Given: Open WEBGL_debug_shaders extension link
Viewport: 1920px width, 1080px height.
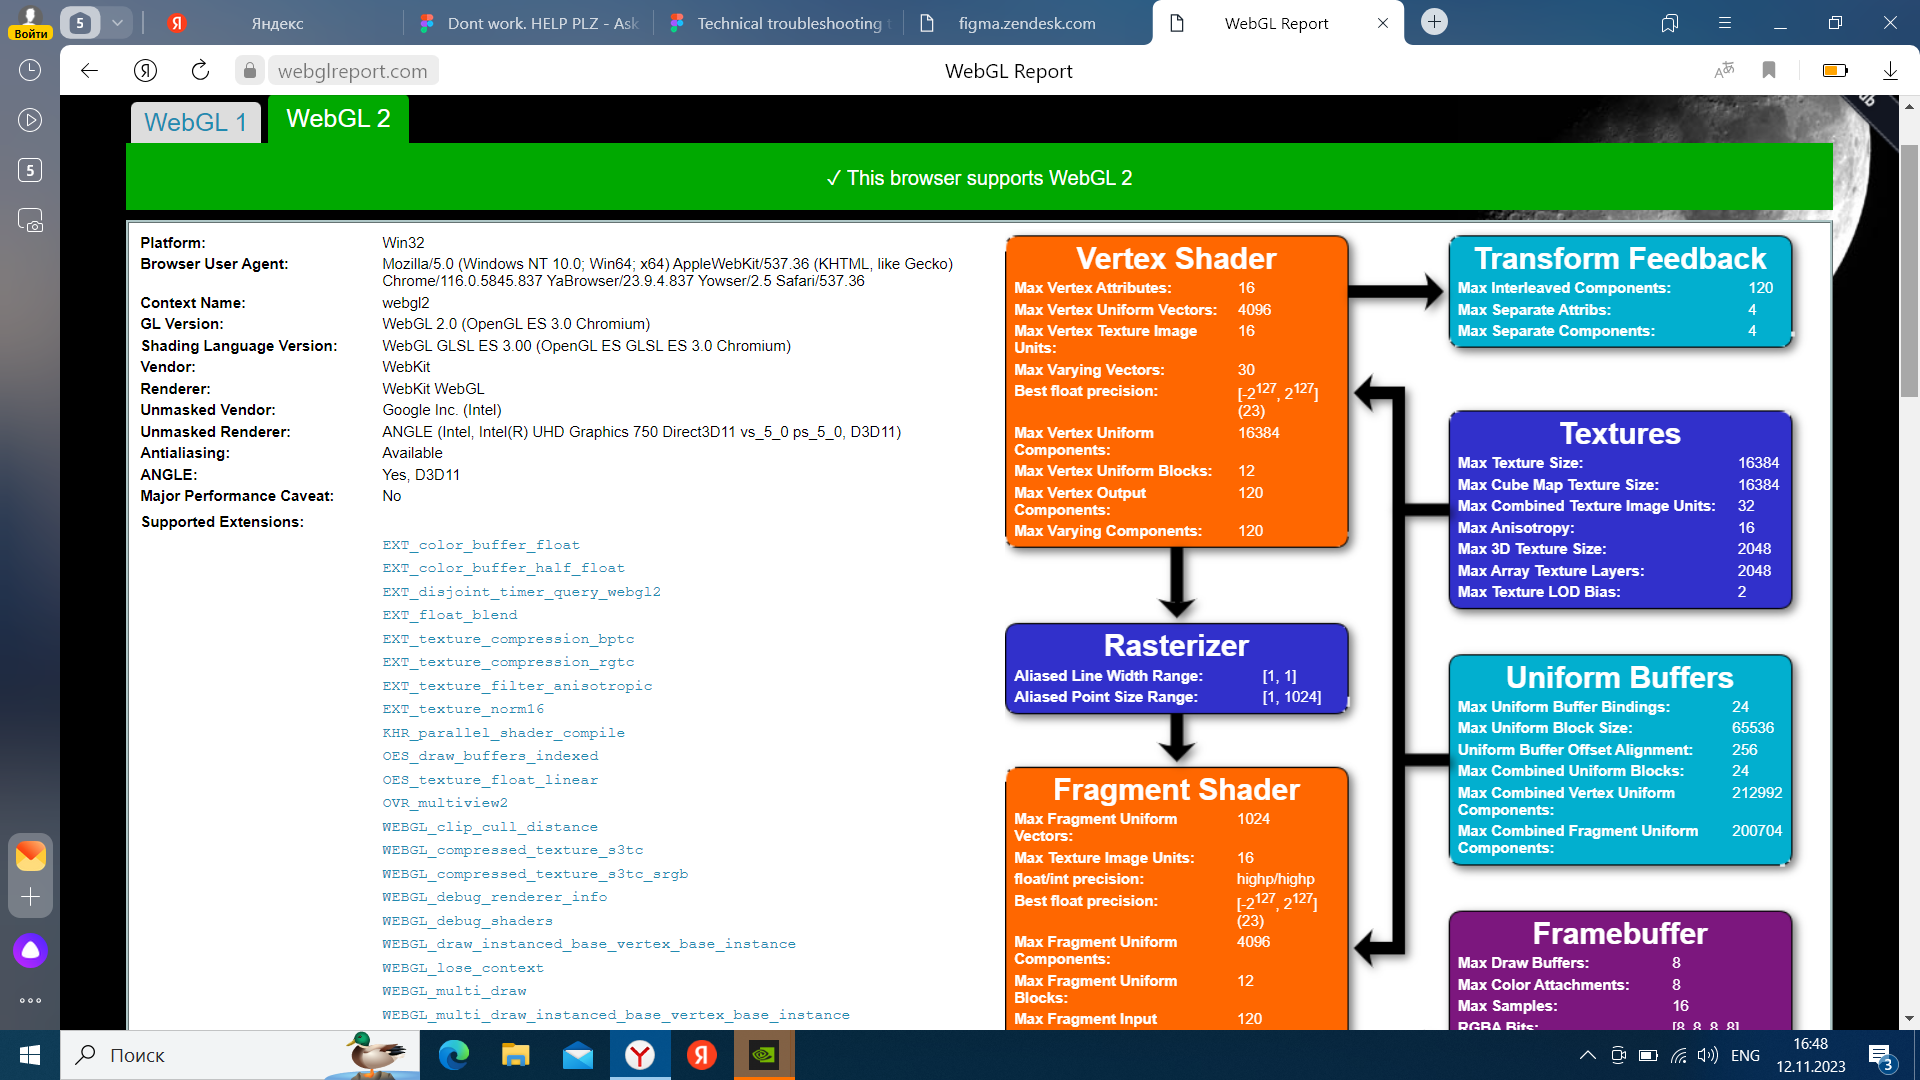Looking at the screenshot, I should pos(467,921).
